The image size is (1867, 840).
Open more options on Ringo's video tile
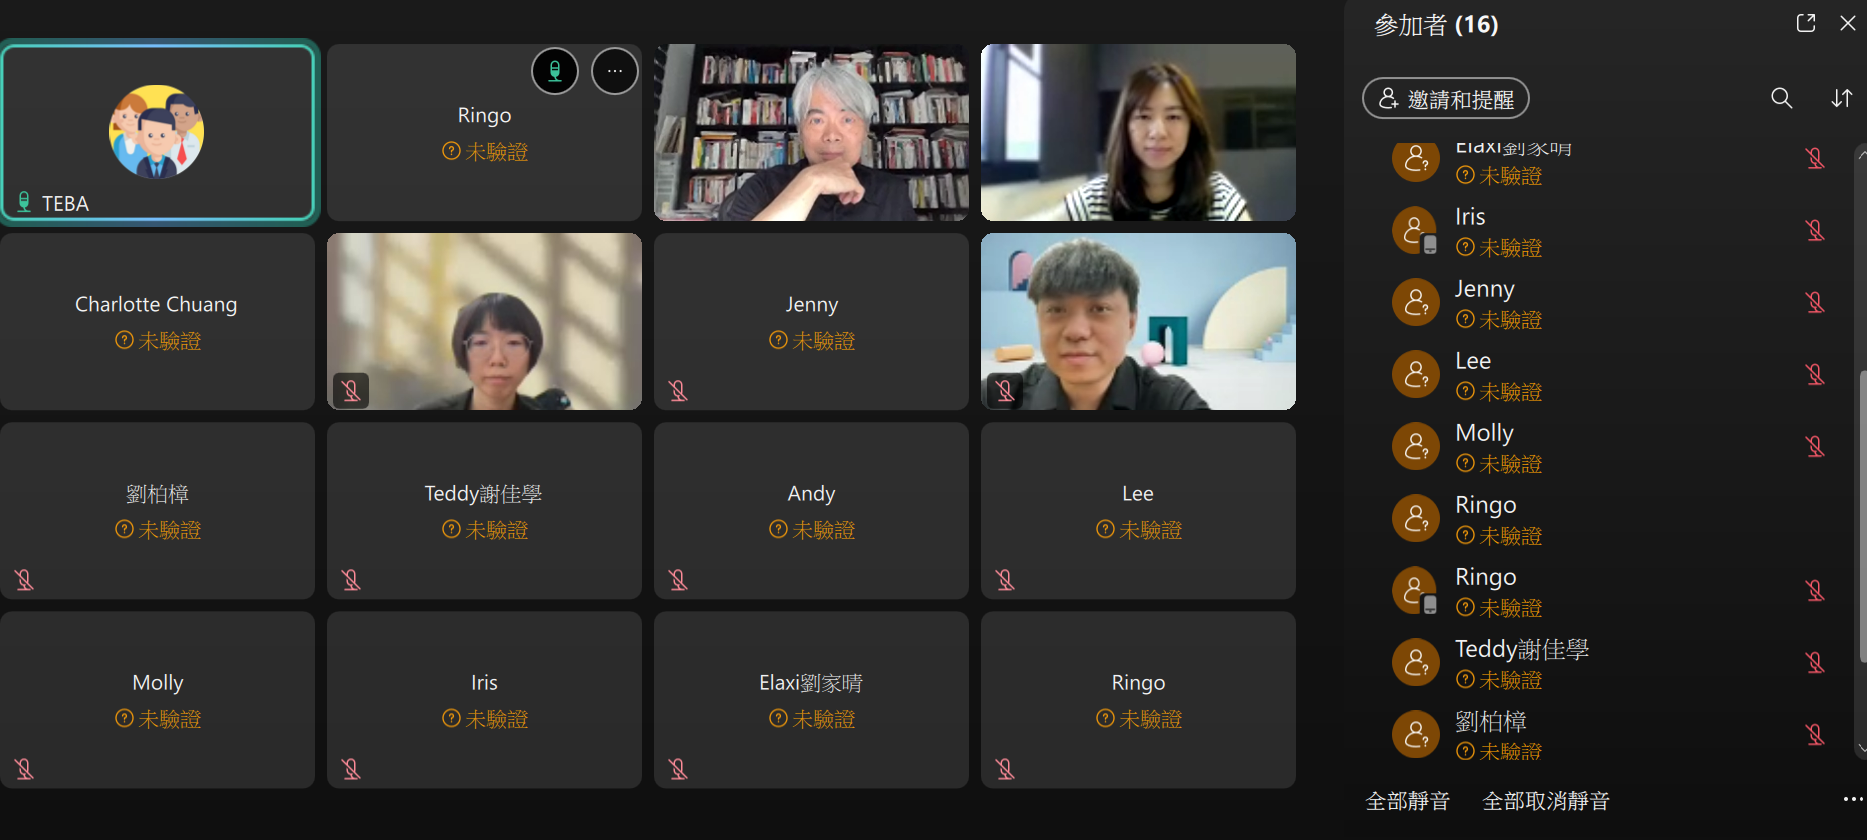(x=615, y=72)
